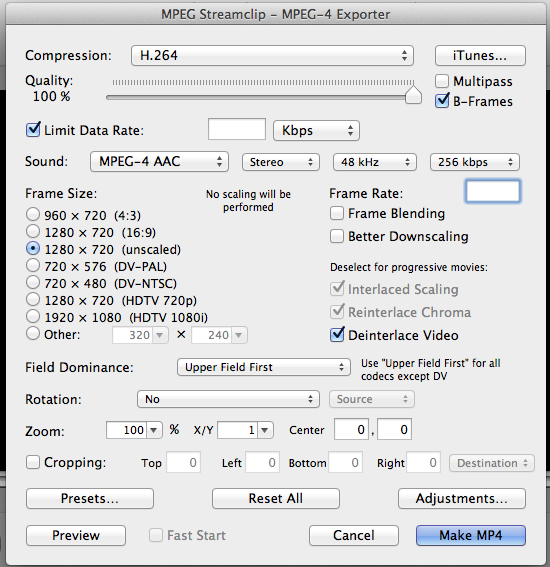Open the Adjustments... dialog
Viewport: 550px width, 567px height.
click(x=462, y=499)
